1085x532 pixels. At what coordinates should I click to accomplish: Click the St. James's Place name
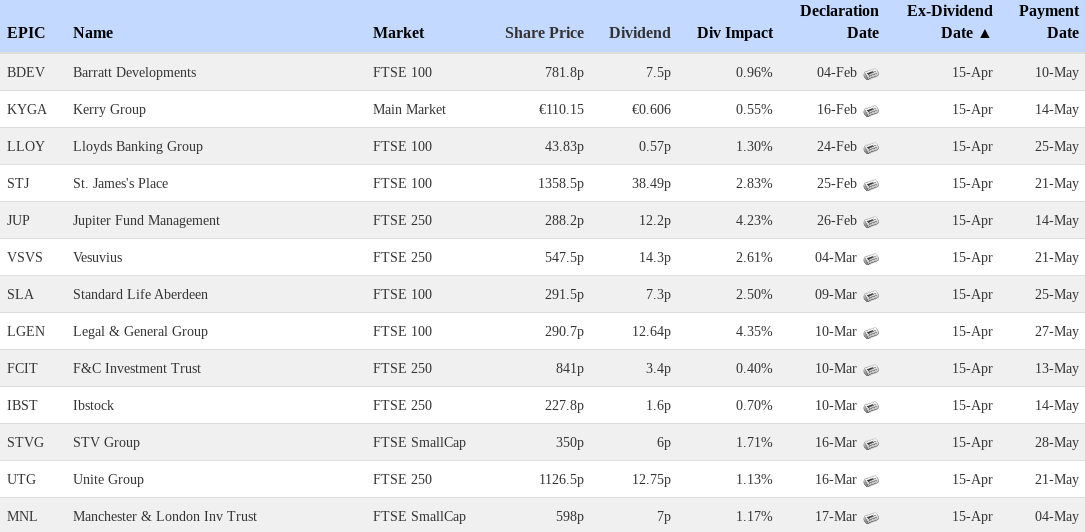coord(120,183)
